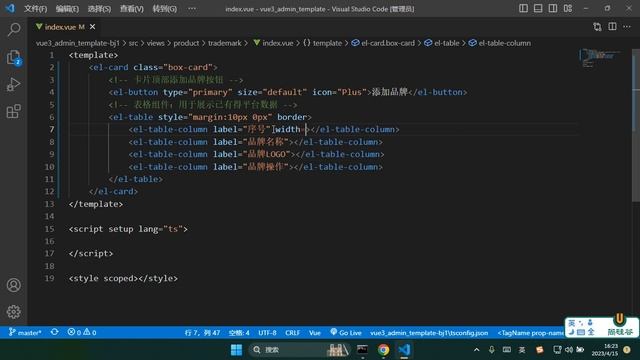Click line number 15 in gutter
The height and width of the screenshot is (360, 640).
(49, 229)
